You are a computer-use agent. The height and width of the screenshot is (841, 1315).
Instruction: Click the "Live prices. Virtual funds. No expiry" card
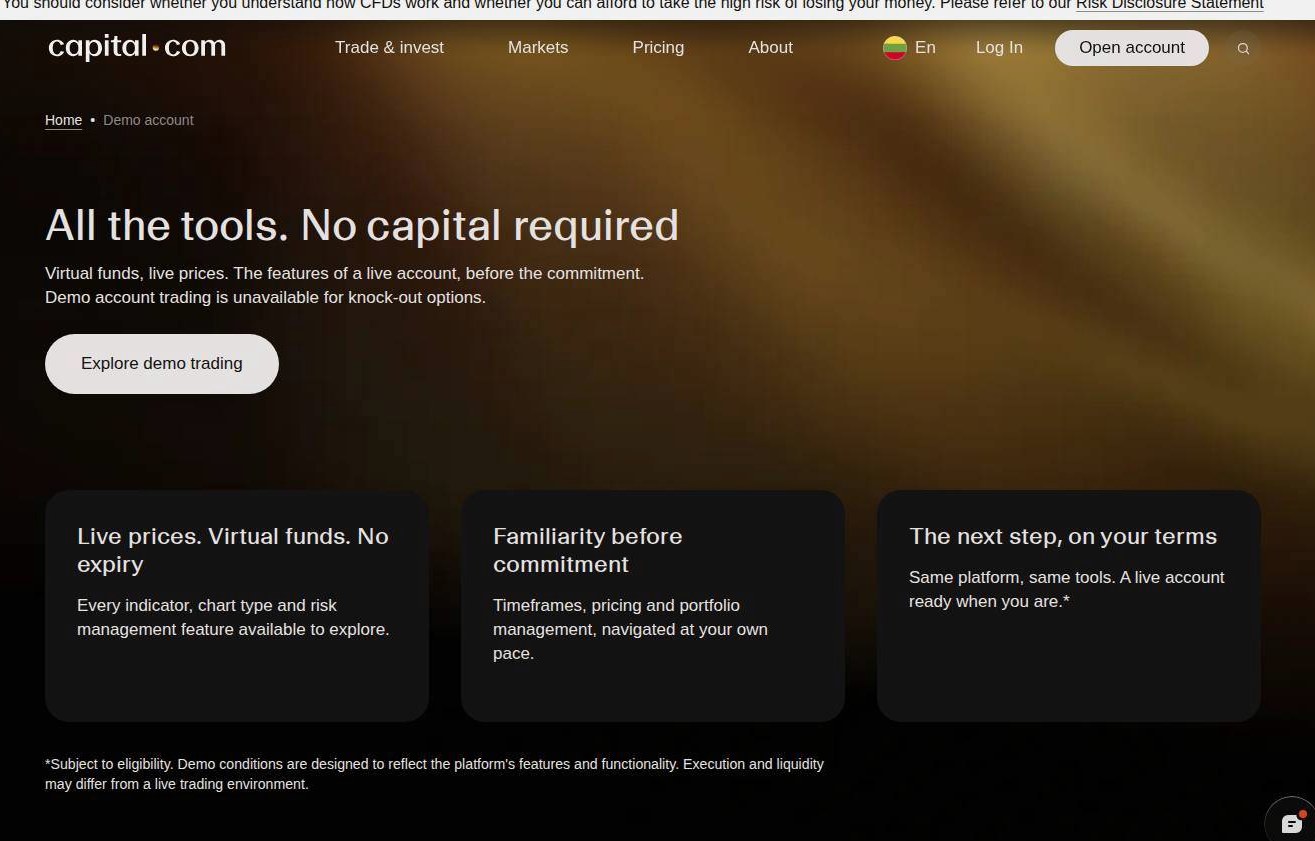point(237,606)
